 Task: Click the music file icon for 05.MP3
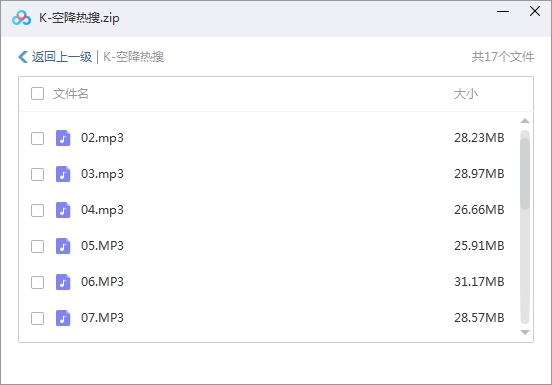point(63,246)
